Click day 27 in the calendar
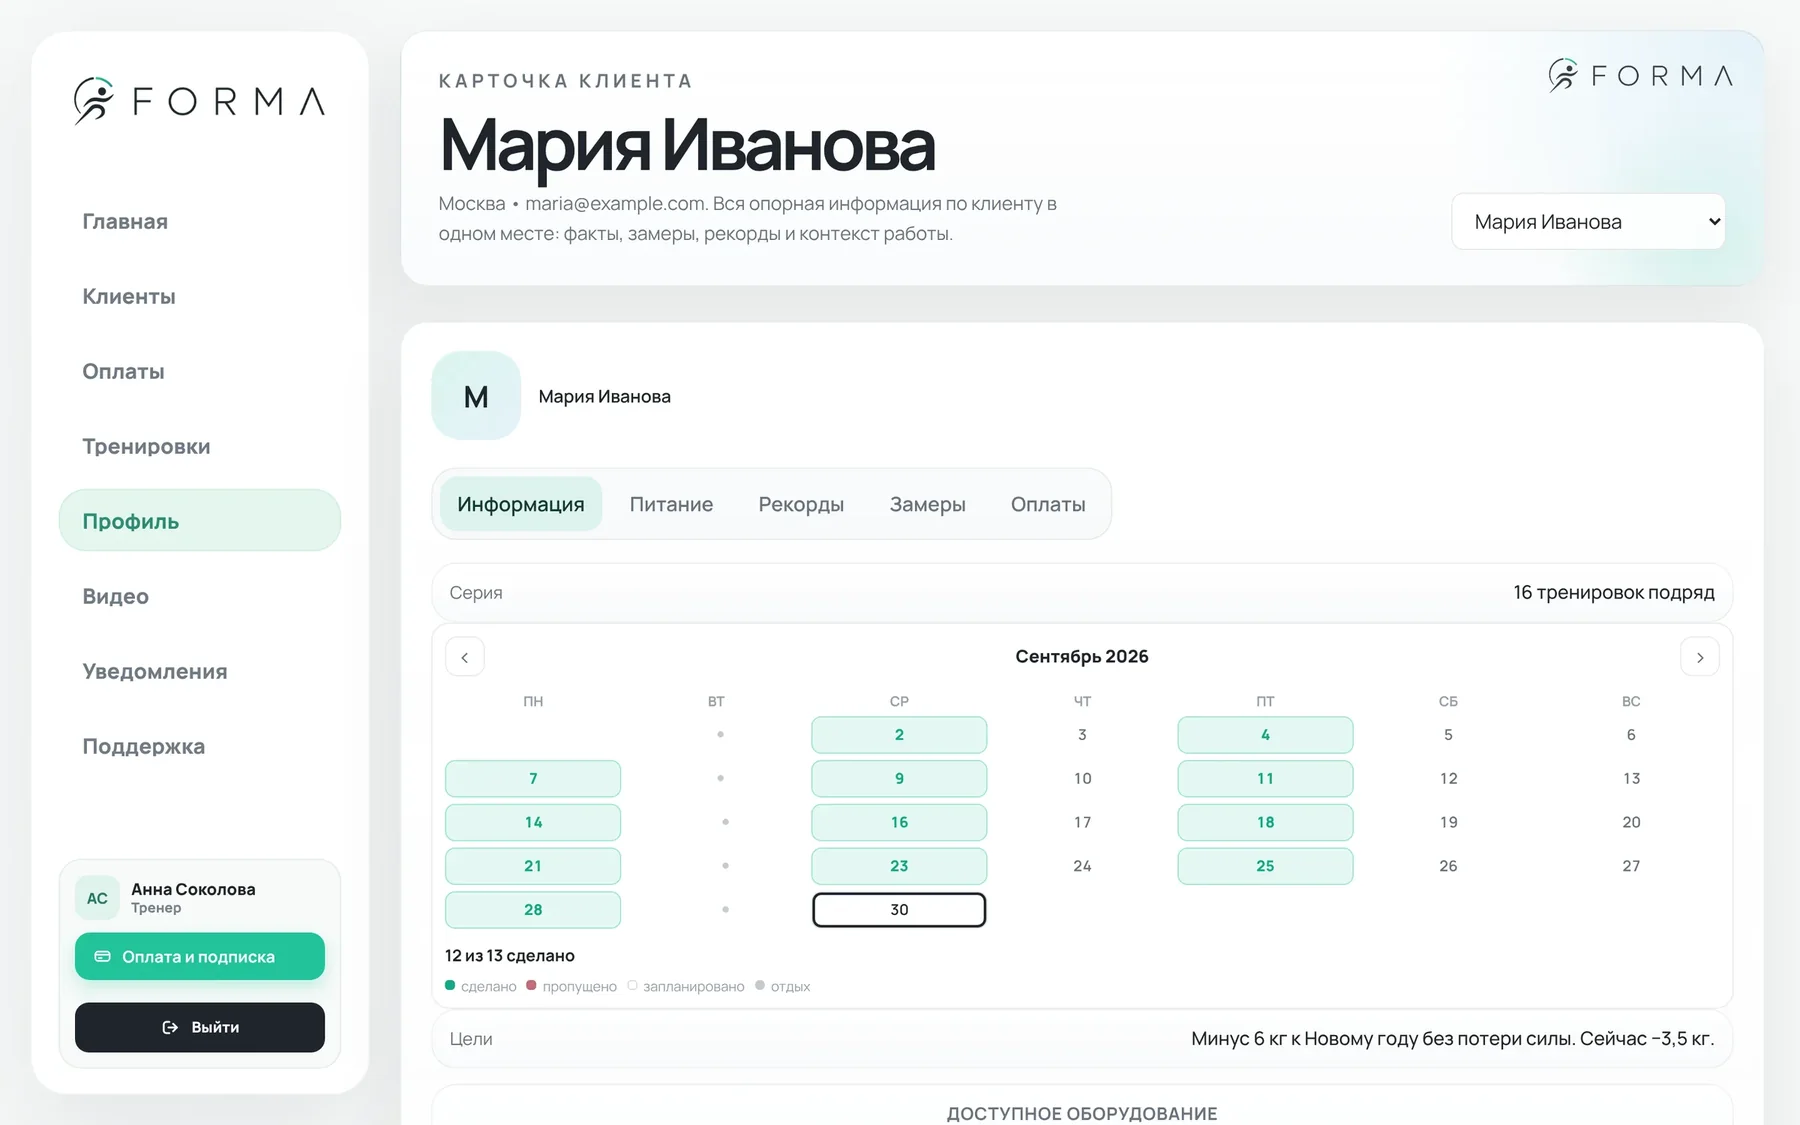Image resolution: width=1800 pixels, height=1125 pixels. point(1631,866)
